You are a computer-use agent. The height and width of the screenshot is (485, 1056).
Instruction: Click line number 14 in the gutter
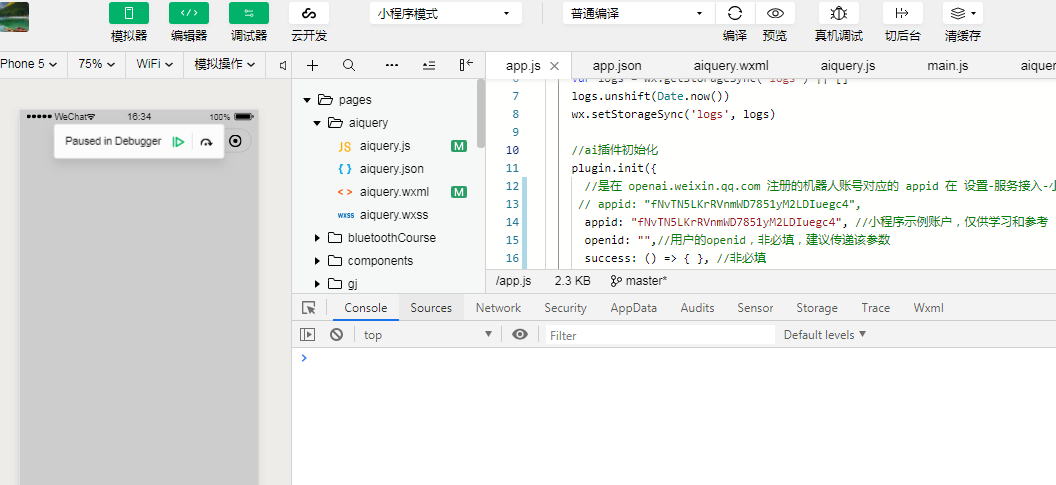[x=512, y=222]
